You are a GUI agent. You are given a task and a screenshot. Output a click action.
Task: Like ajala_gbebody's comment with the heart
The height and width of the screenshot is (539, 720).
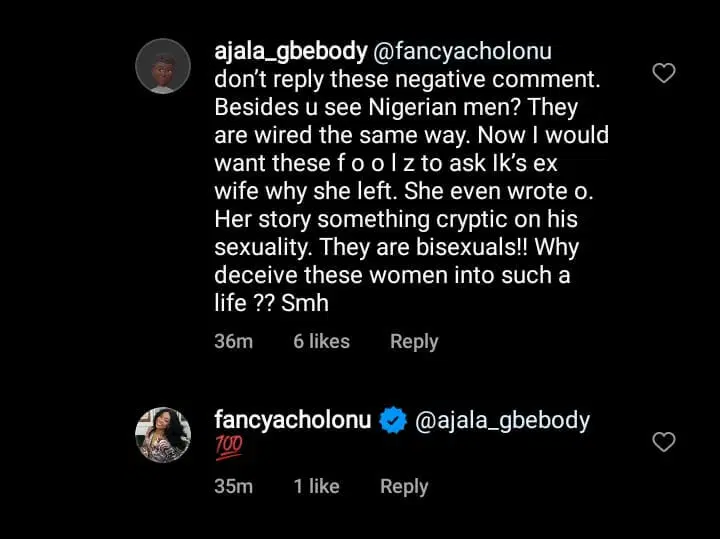[663, 72]
